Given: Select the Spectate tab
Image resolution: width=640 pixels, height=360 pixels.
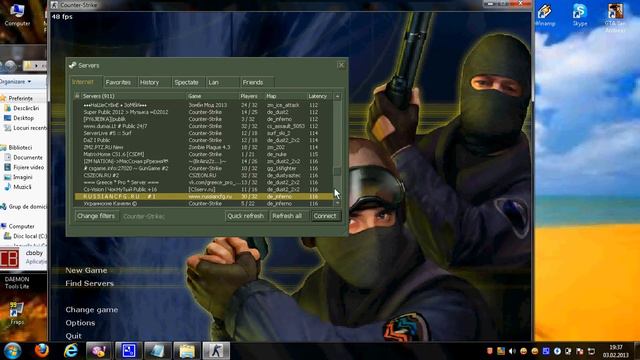Looking at the screenshot, I should pyautogui.click(x=188, y=82).
